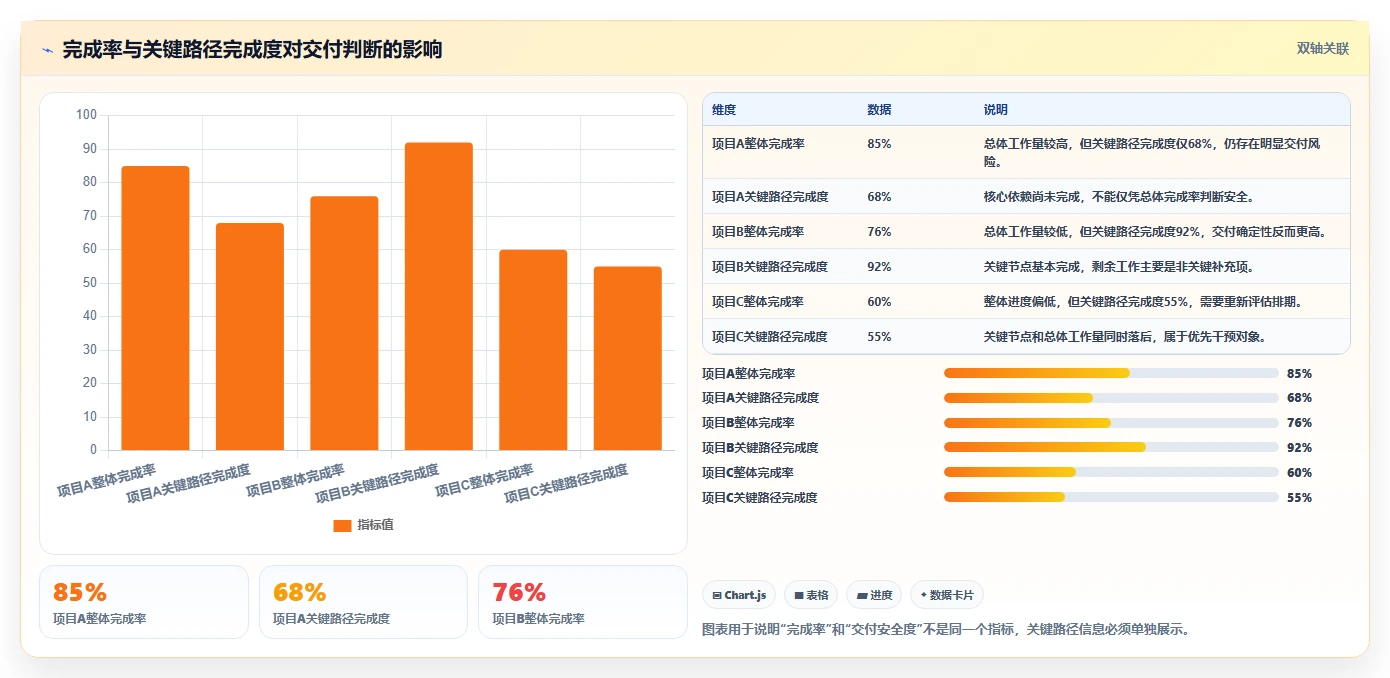The width and height of the screenshot is (1390, 678).
Task: Click the 表格 chip
Action: click(x=811, y=595)
